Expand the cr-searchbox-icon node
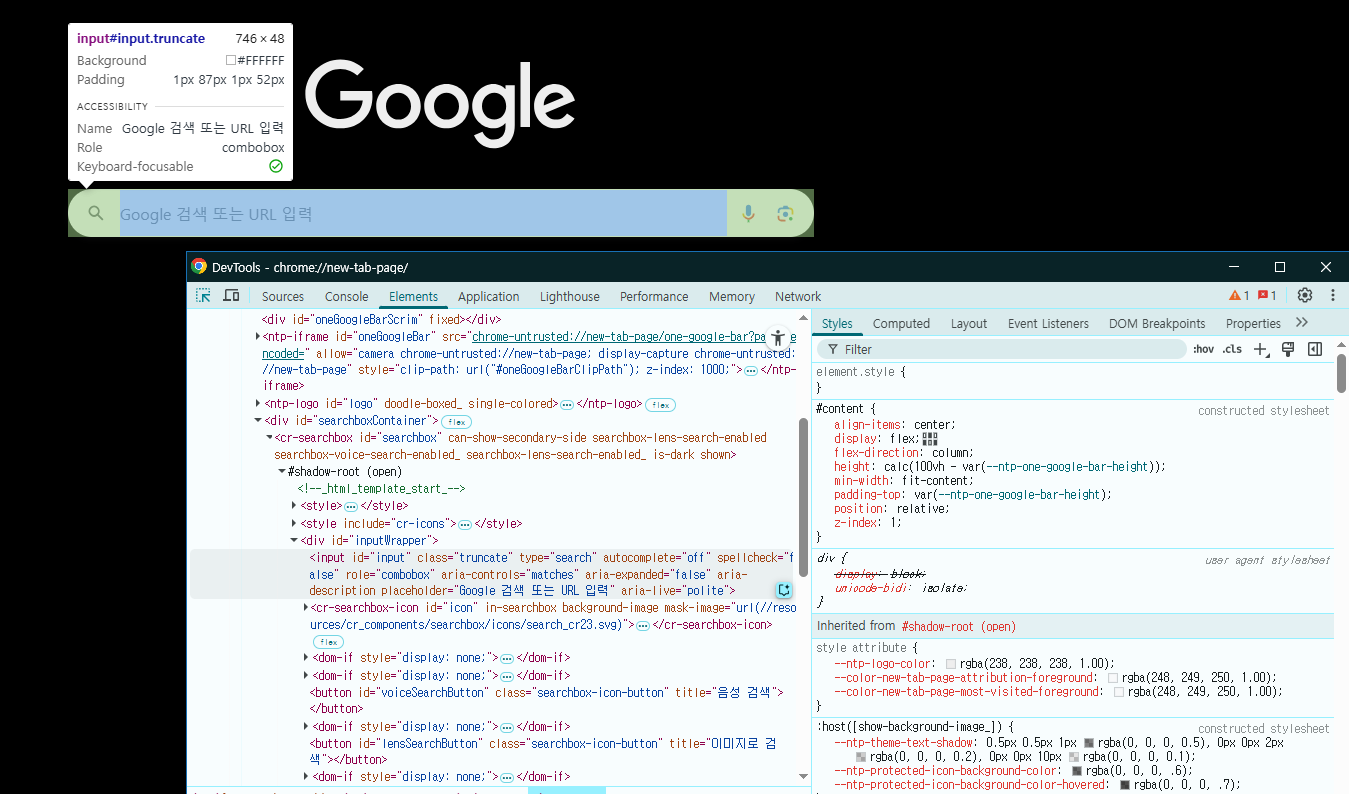This screenshot has height=794, width=1349. coord(306,608)
